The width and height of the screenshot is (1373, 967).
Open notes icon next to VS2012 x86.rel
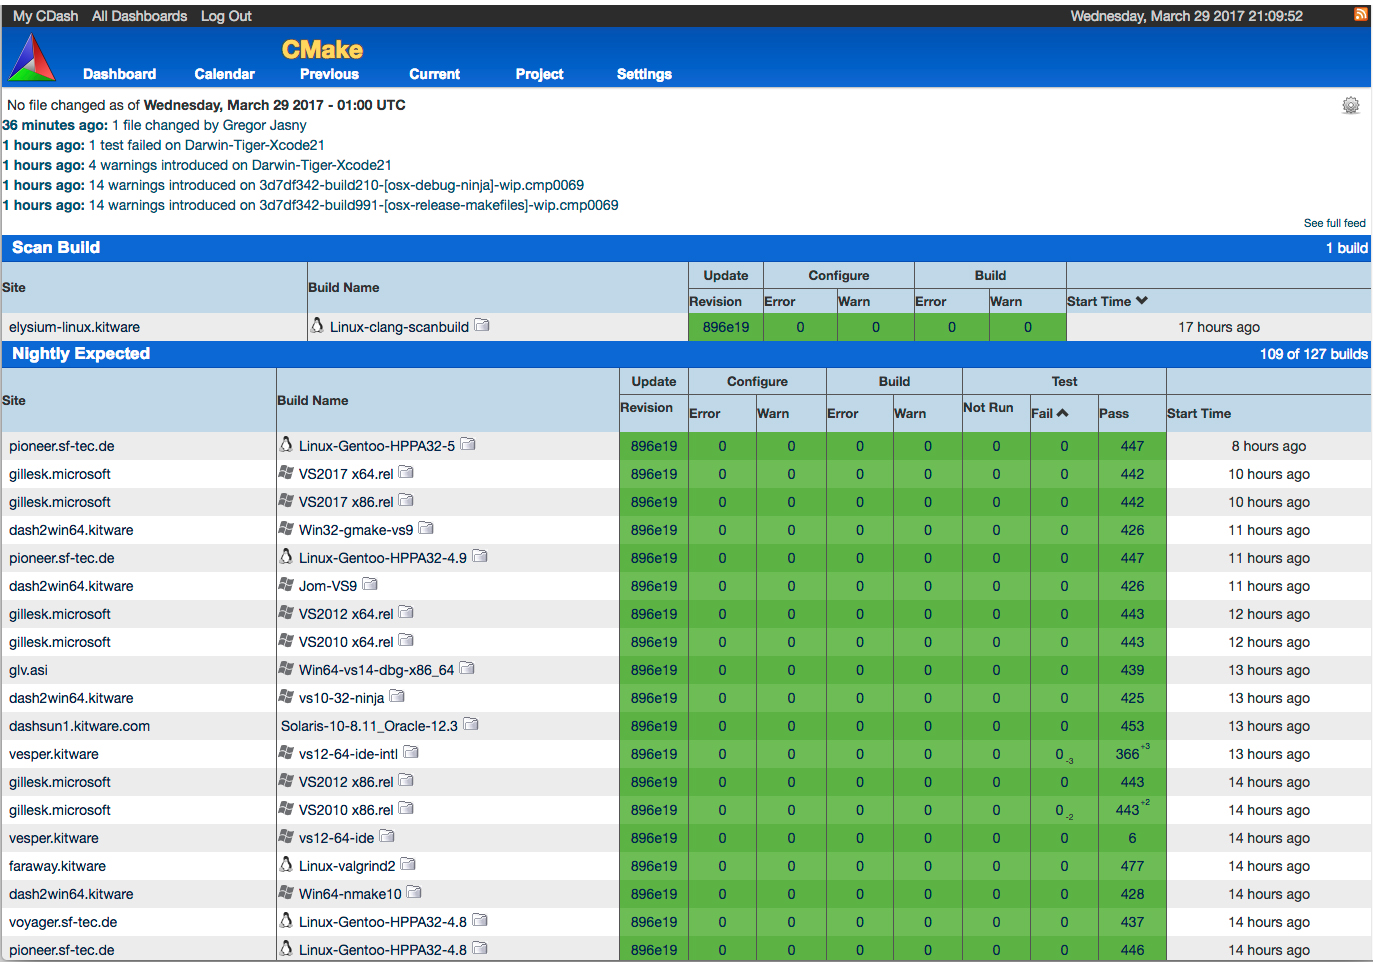click(x=406, y=780)
